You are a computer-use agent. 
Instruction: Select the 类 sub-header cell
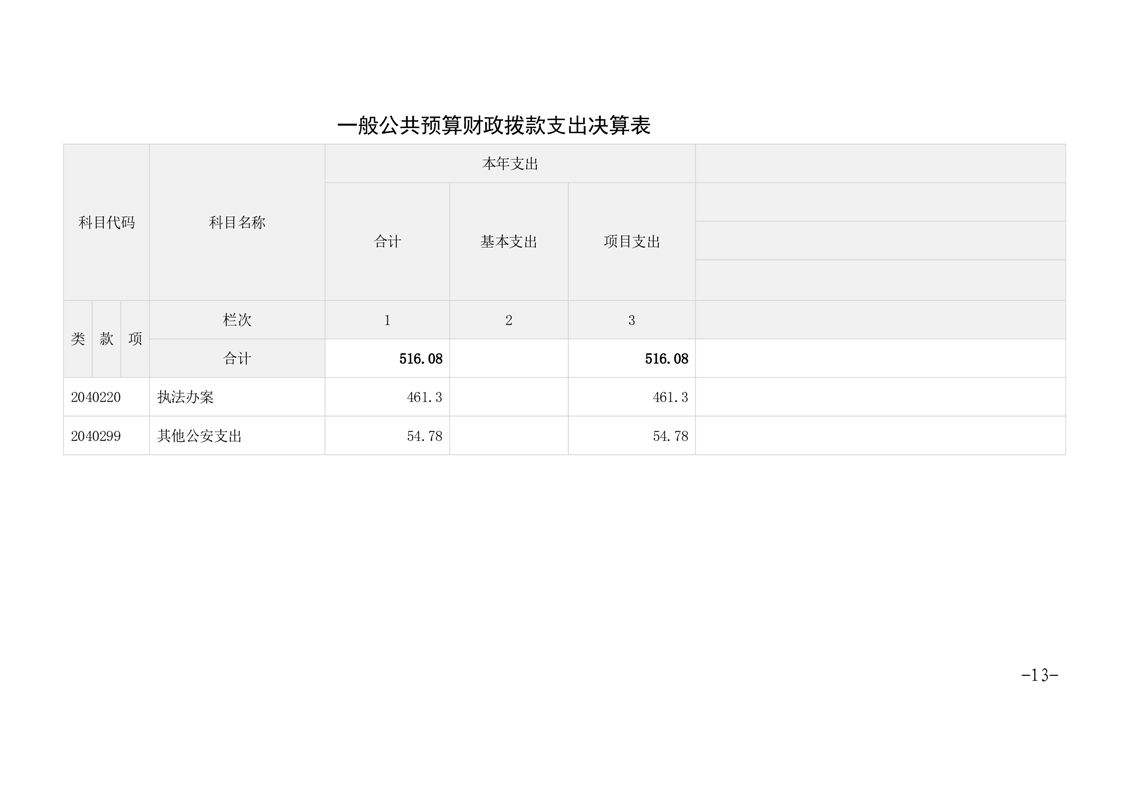pyautogui.click(x=78, y=339)
